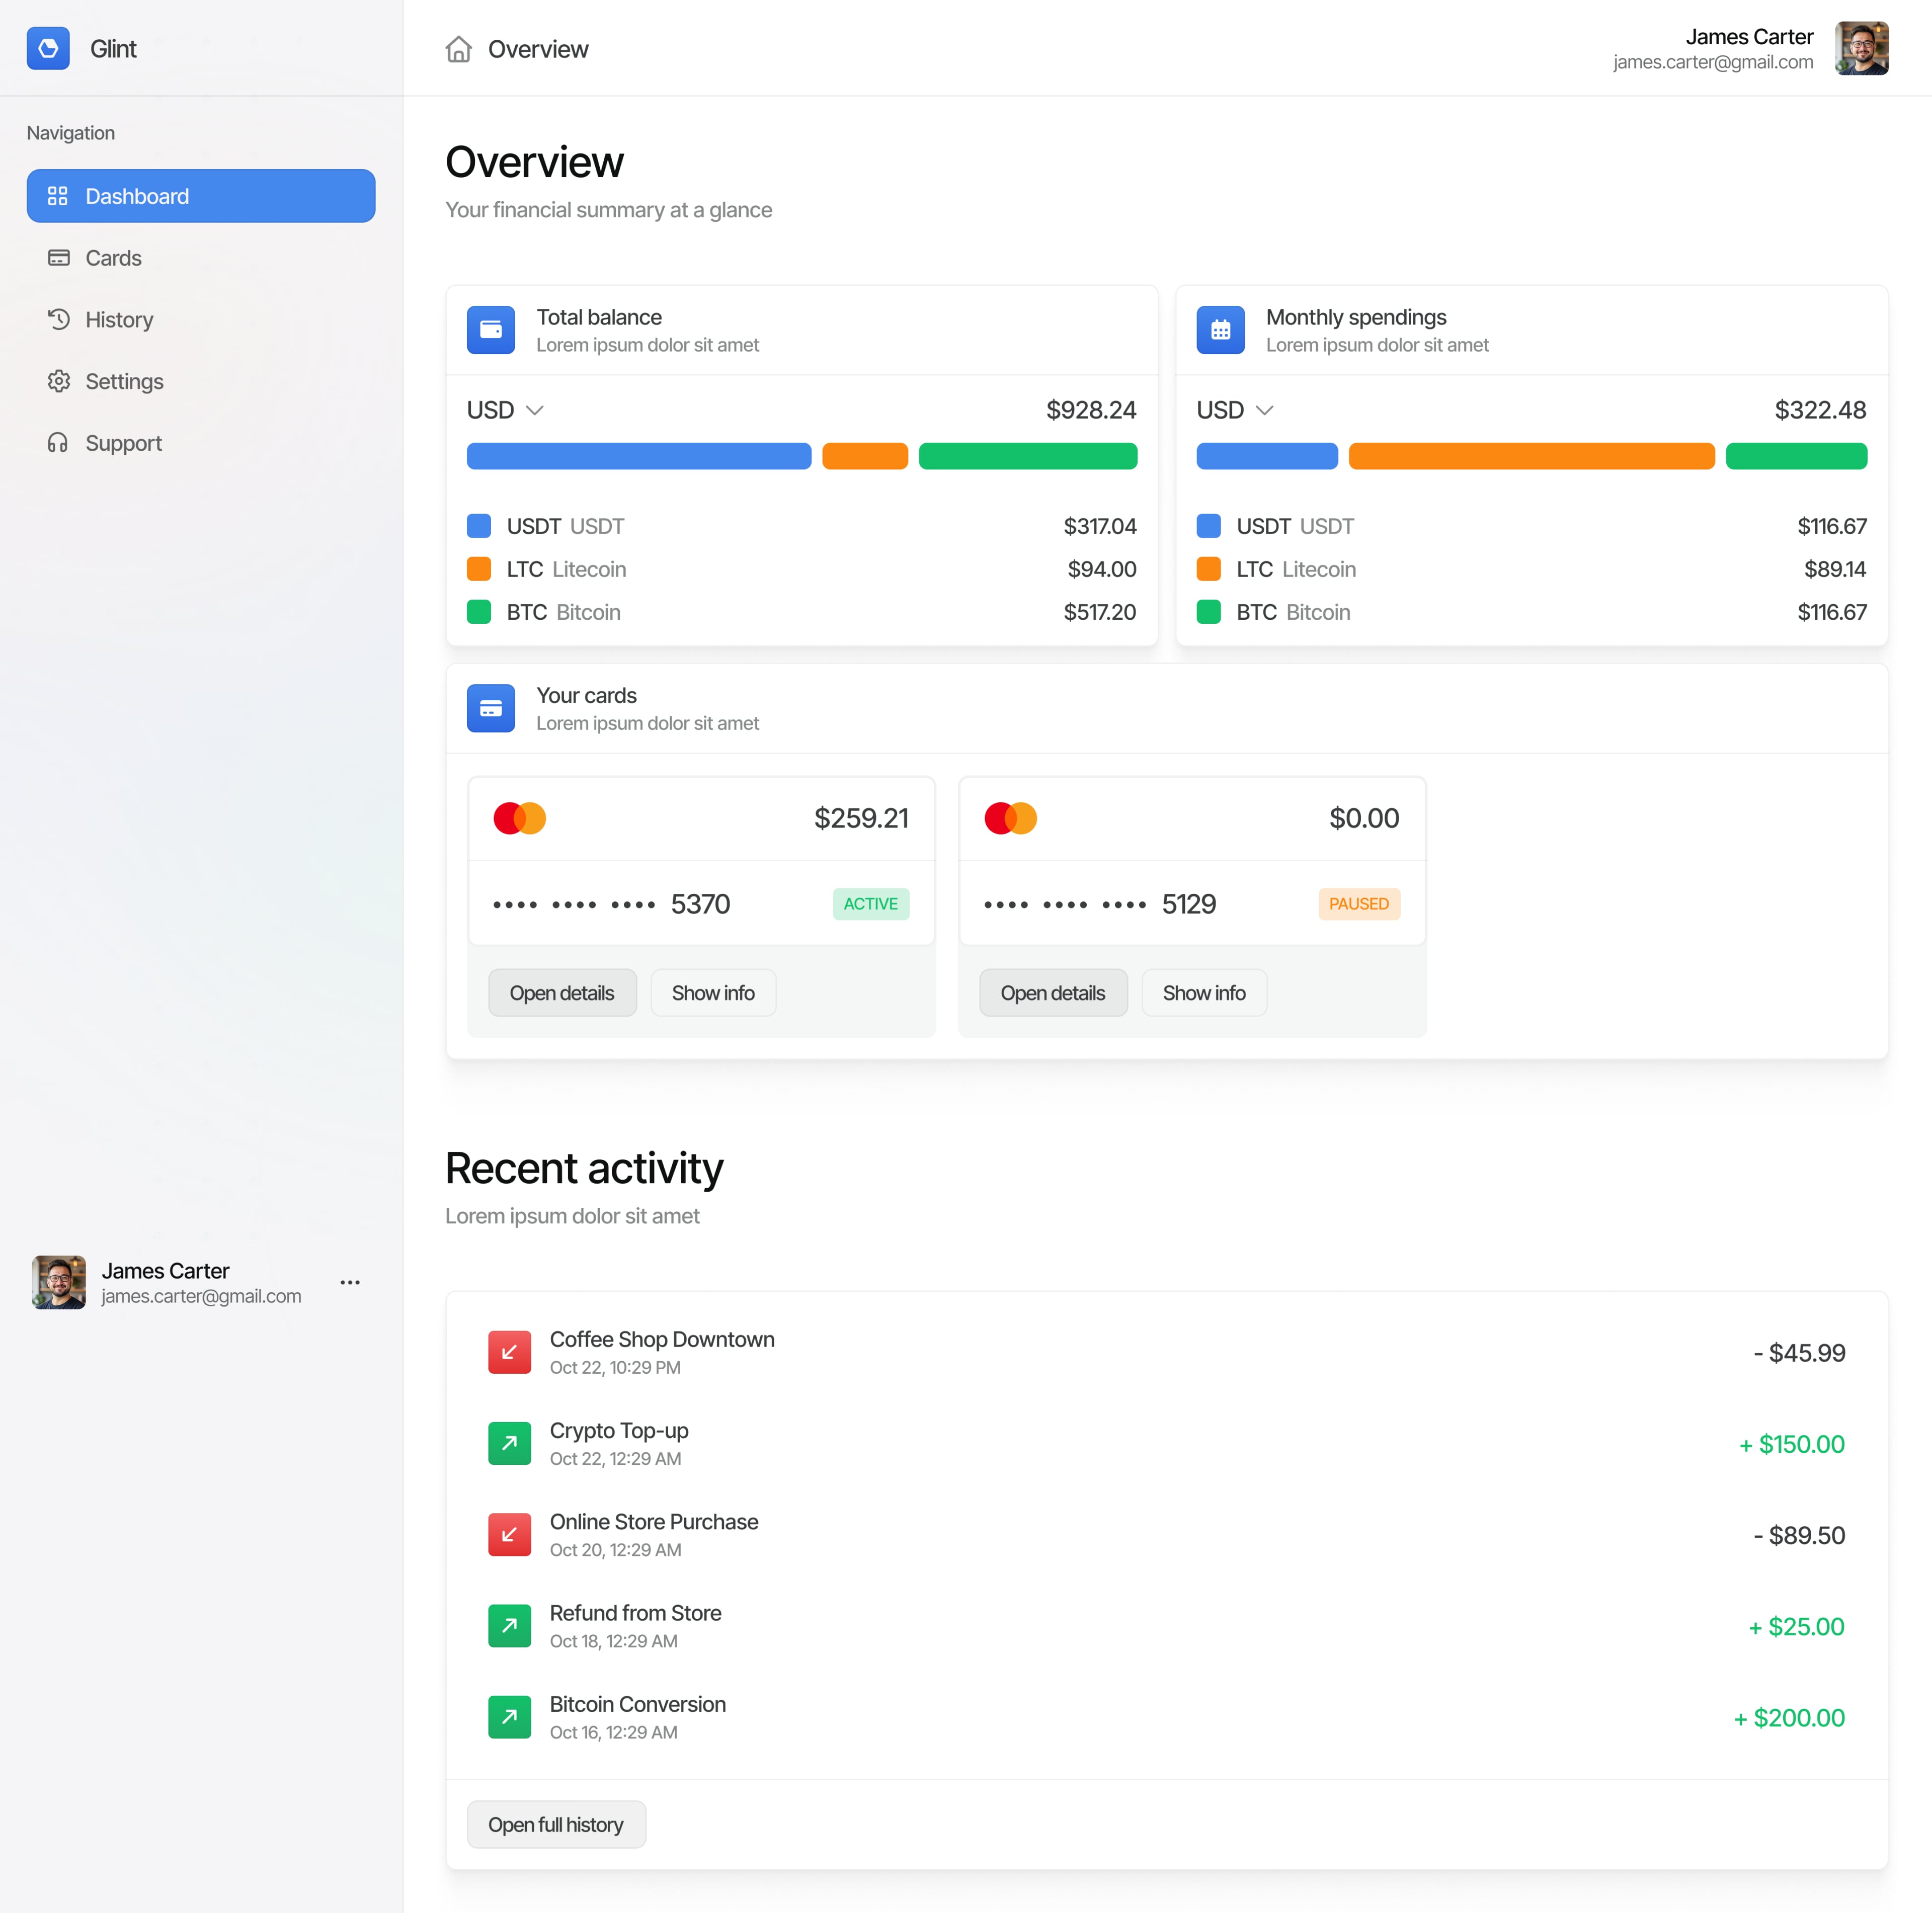Show info for card ending 5129

tap(1204, 993)
